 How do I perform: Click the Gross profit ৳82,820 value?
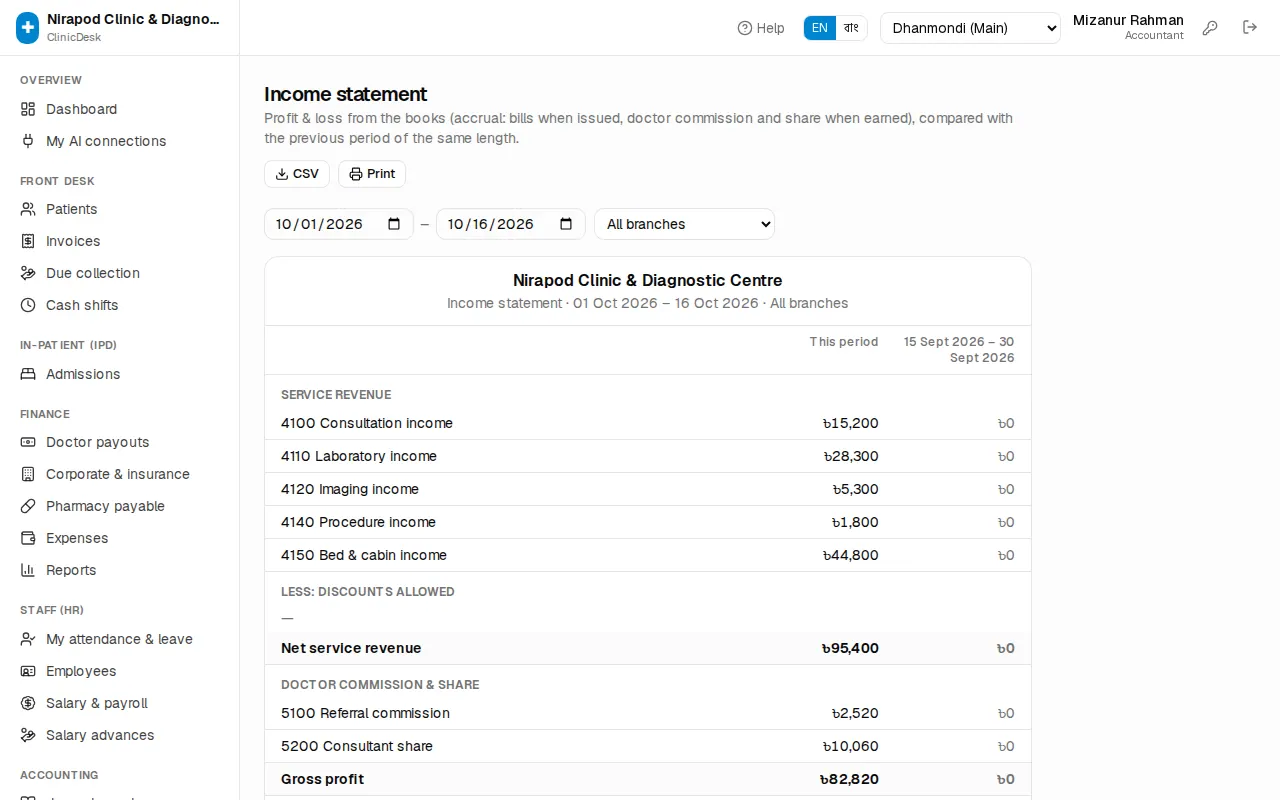pos(849,779)
